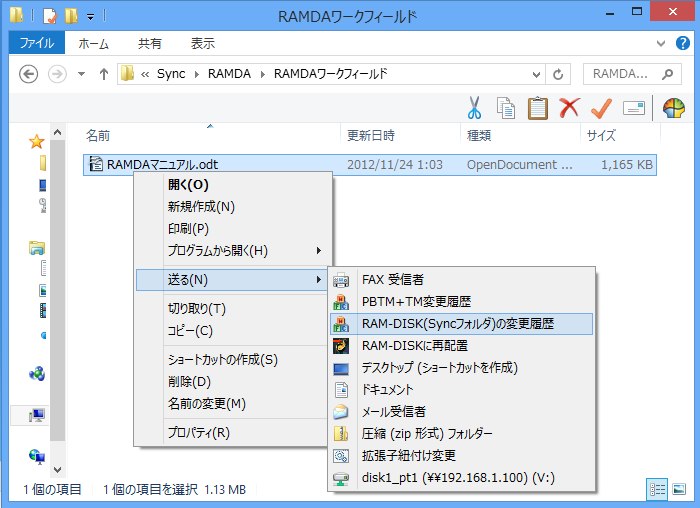The image size is (700, 508).
Task: Open recent locations dropdown near Forward button
Action: 81,75
